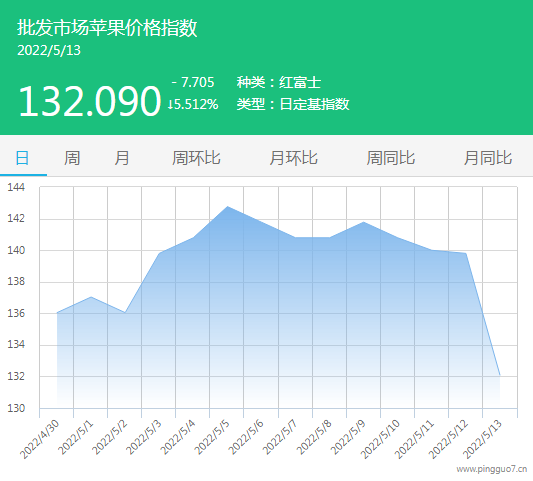533x481 pixels.
Task: Click the ↓5.512% percentage change indicator
Action: (193, 104)
